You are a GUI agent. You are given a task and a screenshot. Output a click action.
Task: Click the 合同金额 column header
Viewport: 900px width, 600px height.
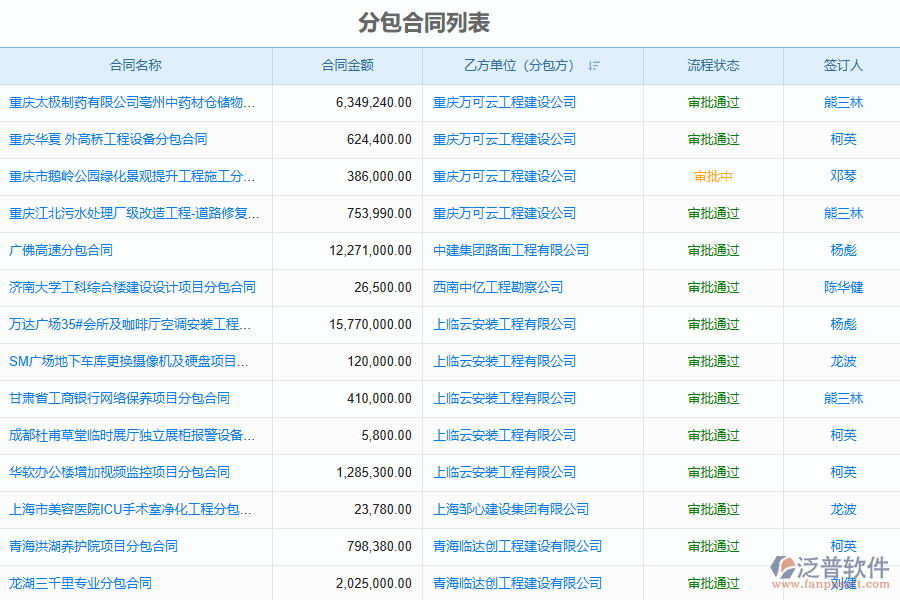pos(347,66)
